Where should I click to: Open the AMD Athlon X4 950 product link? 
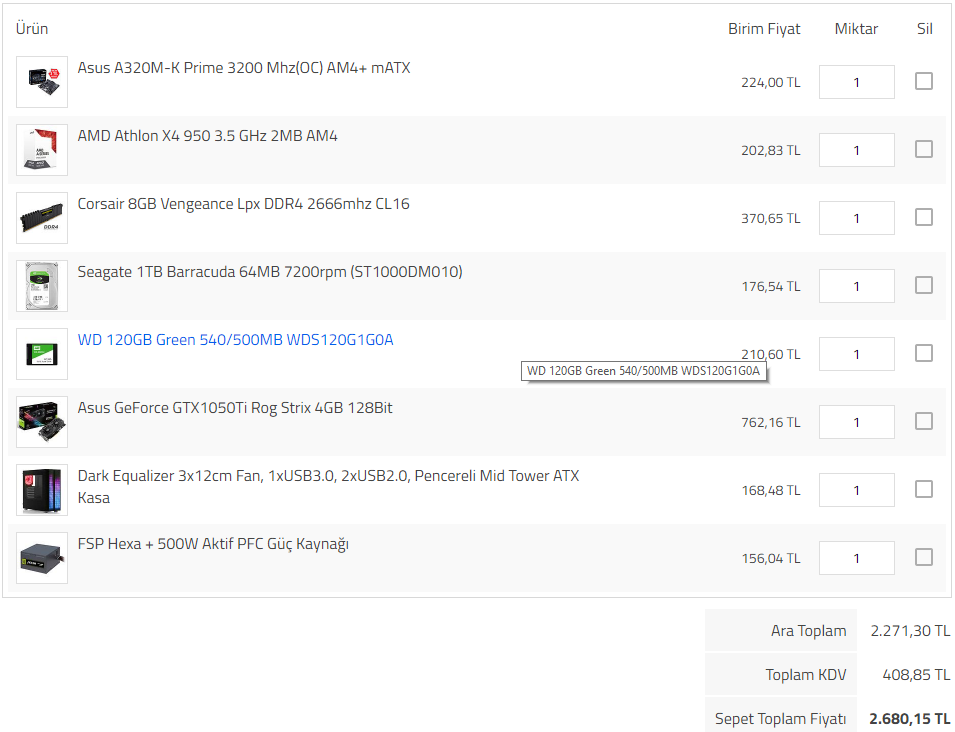coord(207,136)
